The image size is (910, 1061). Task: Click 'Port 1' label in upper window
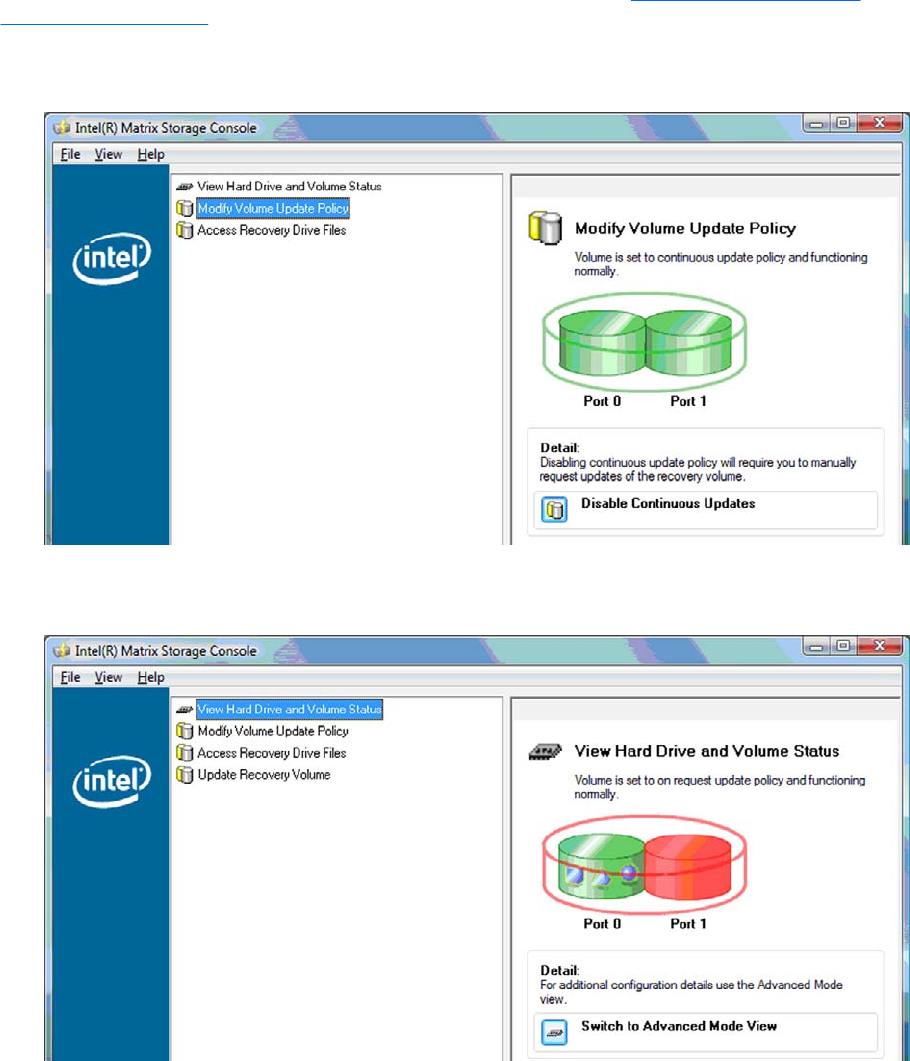pos(689,401)
